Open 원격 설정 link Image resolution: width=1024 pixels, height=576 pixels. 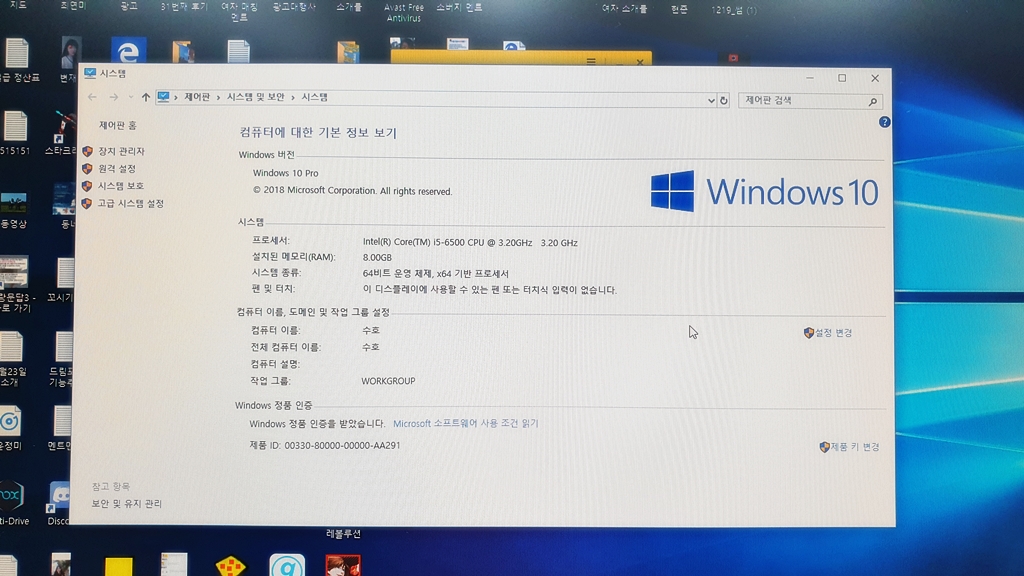tap(116, 168)
